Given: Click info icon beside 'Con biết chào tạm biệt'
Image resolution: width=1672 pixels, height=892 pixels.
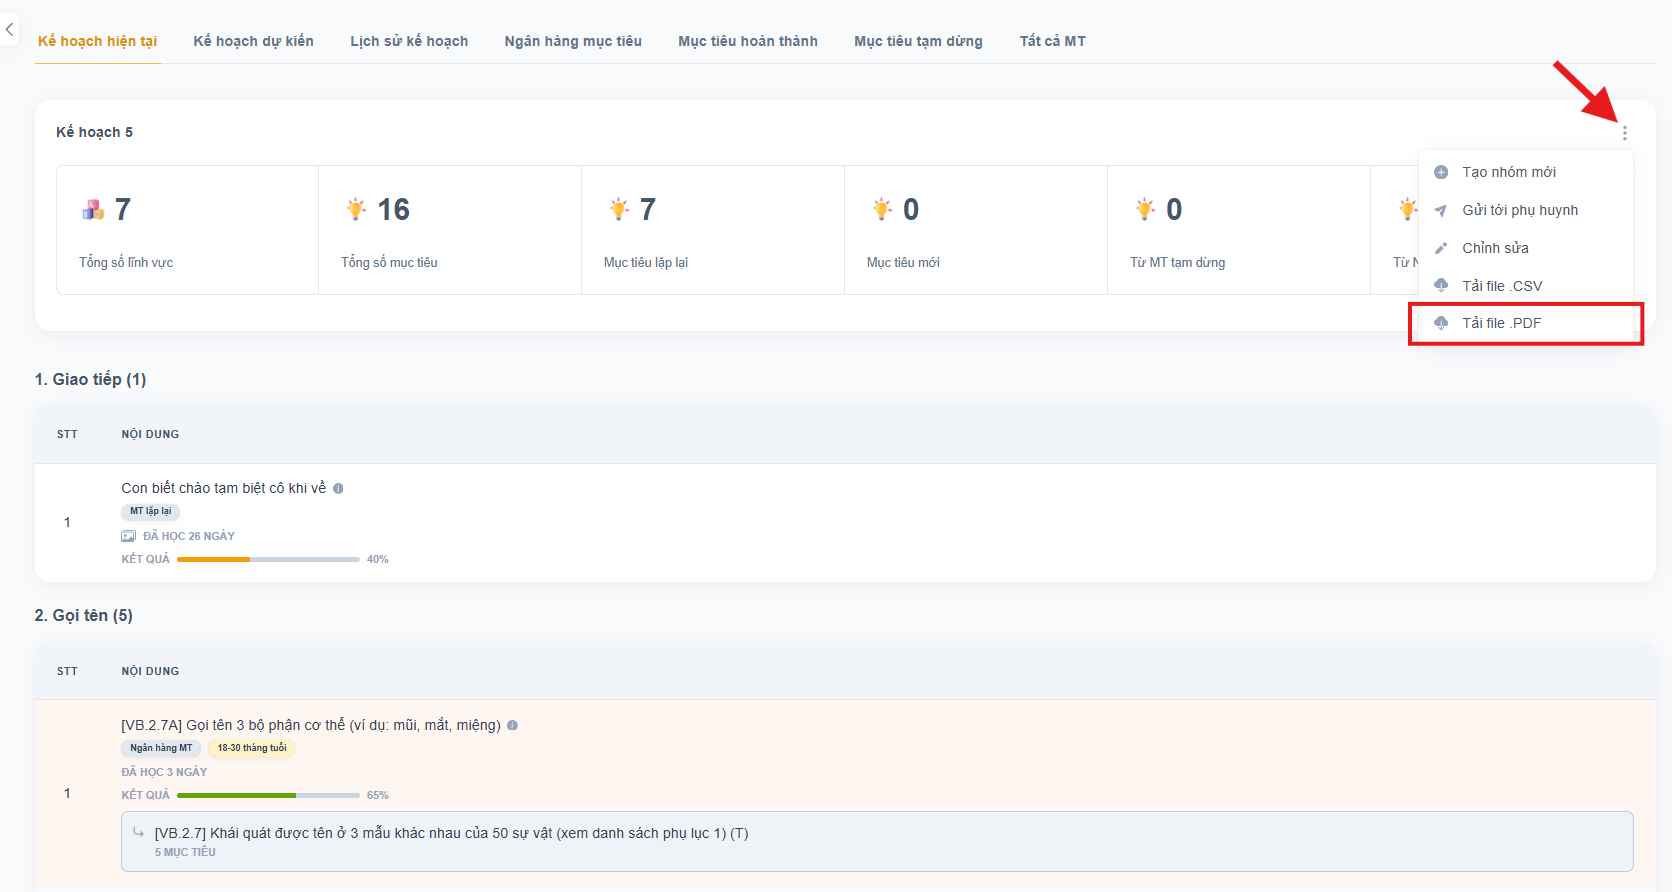Looking at the screenshot, I should [x=338, y=489].
